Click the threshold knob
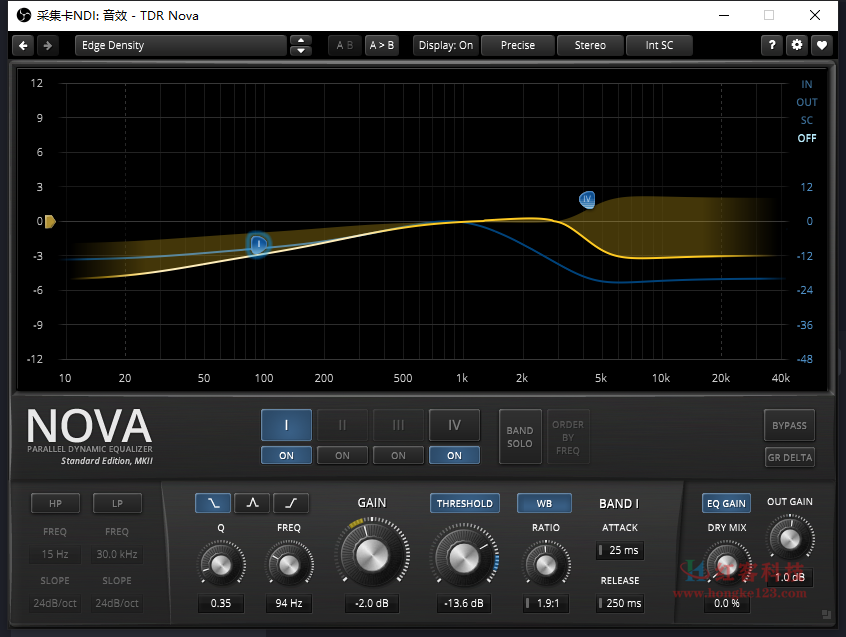The width and height of the screenshot is (846, 637). pos(463,557)
